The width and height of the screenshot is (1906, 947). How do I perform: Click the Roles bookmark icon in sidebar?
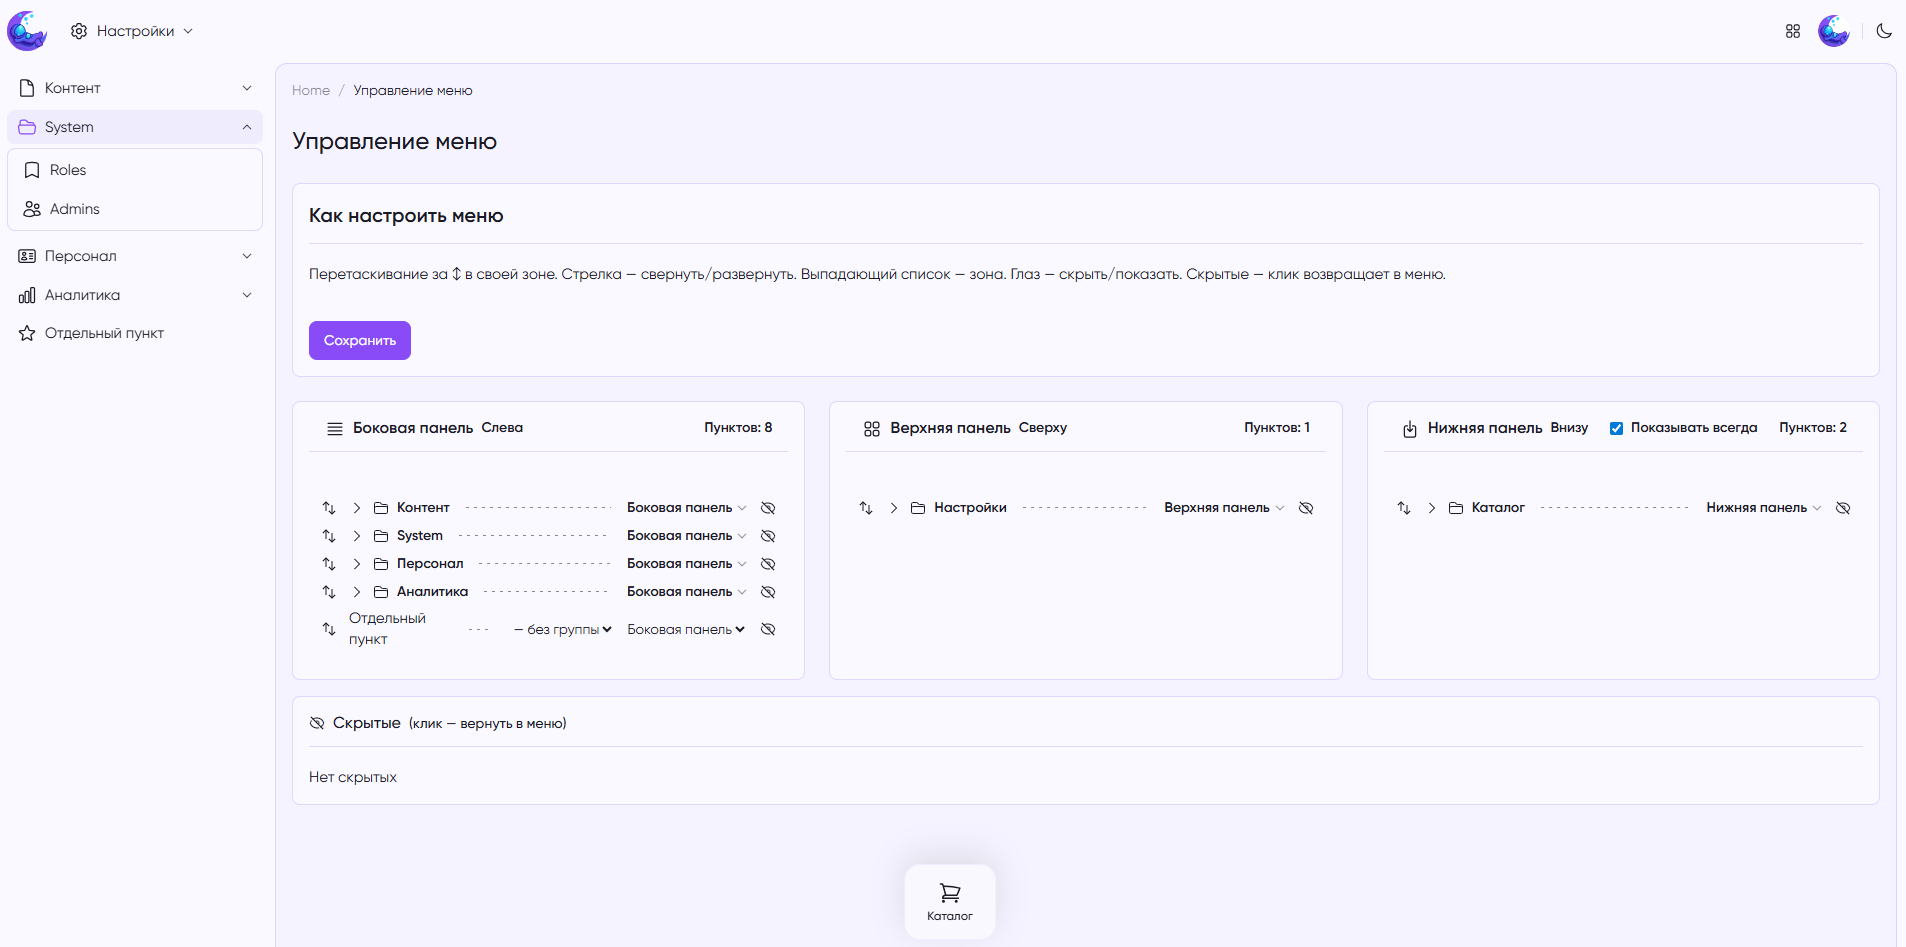pyautogui.click(x=32, y=169)
